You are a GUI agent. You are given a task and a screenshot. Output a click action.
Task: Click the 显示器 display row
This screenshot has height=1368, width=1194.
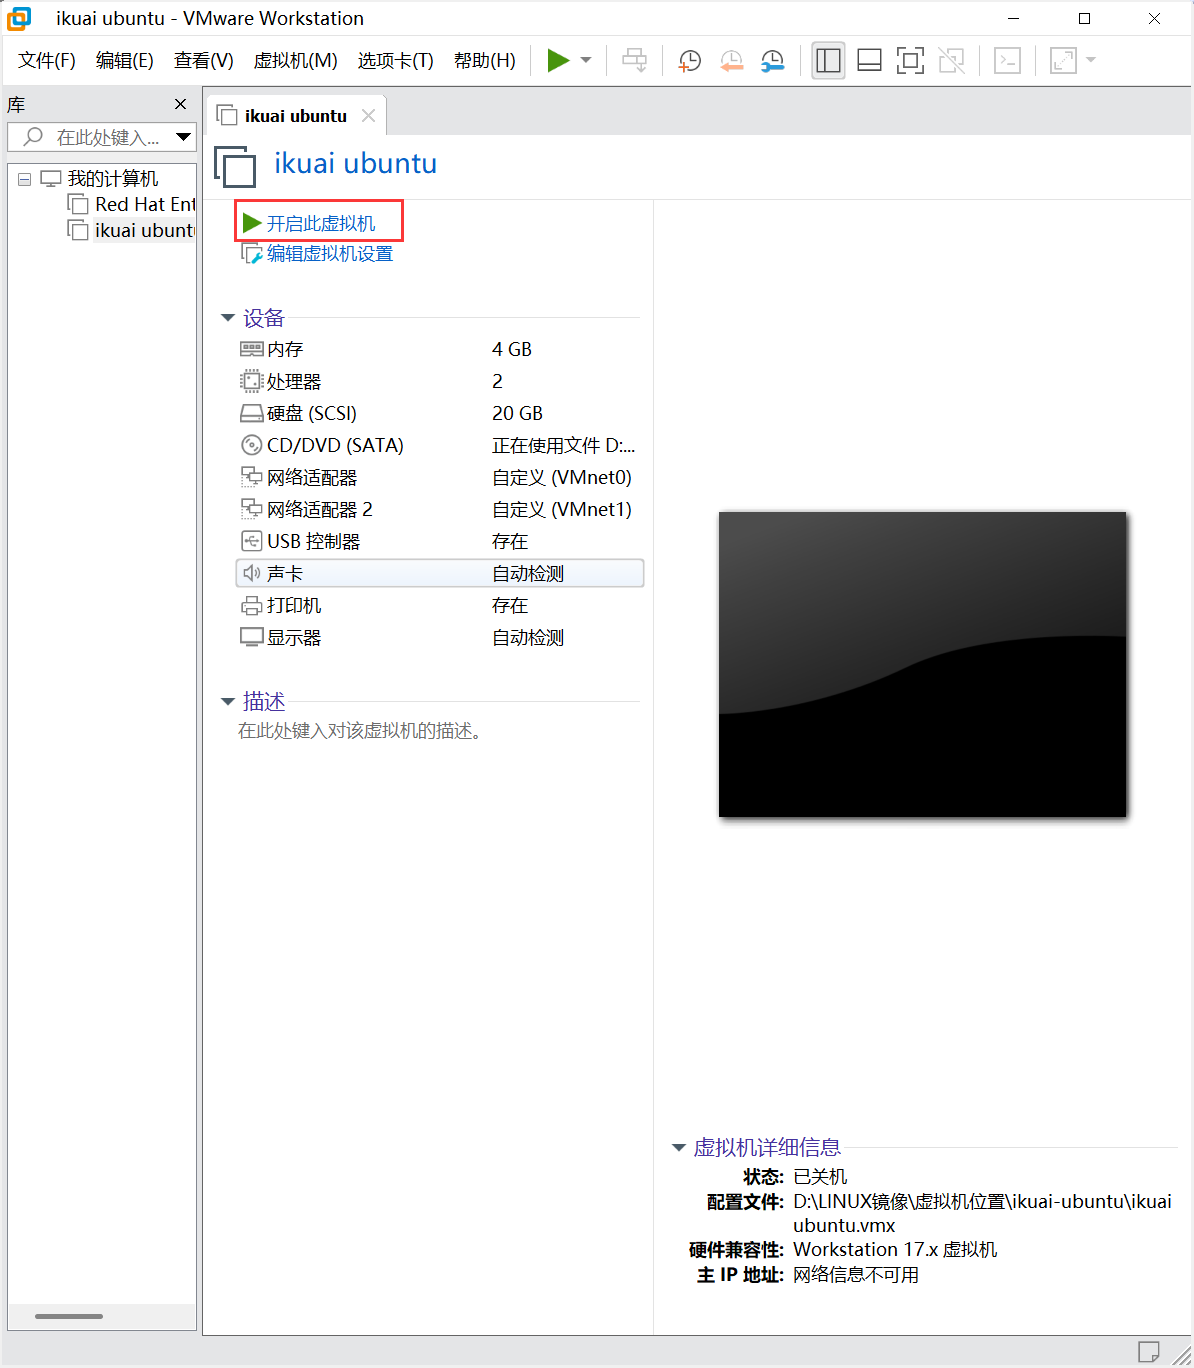pos(440,637)
